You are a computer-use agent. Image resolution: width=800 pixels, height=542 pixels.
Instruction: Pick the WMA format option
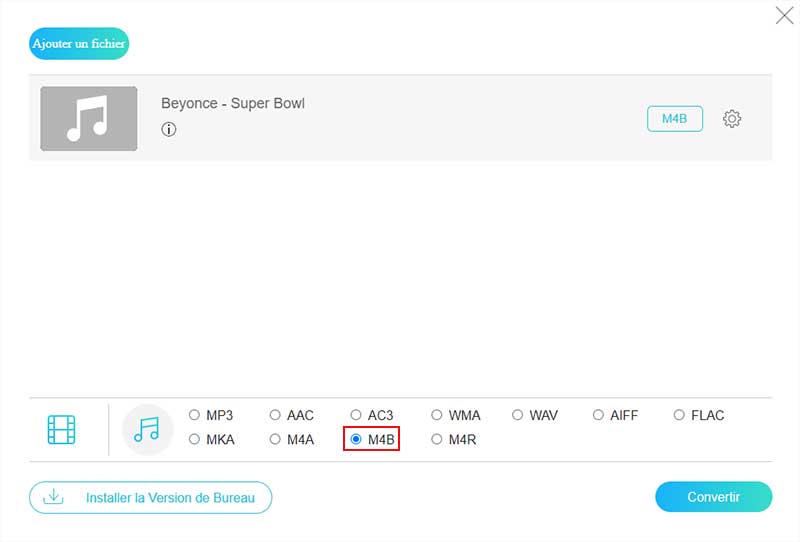click(x=438, y=415)
